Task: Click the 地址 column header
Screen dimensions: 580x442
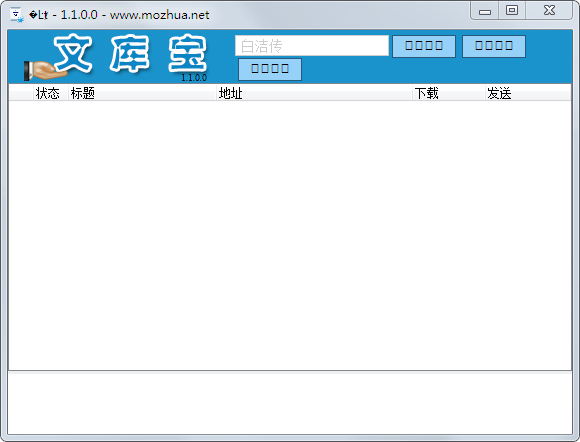Action: click(x=314, y=93)
